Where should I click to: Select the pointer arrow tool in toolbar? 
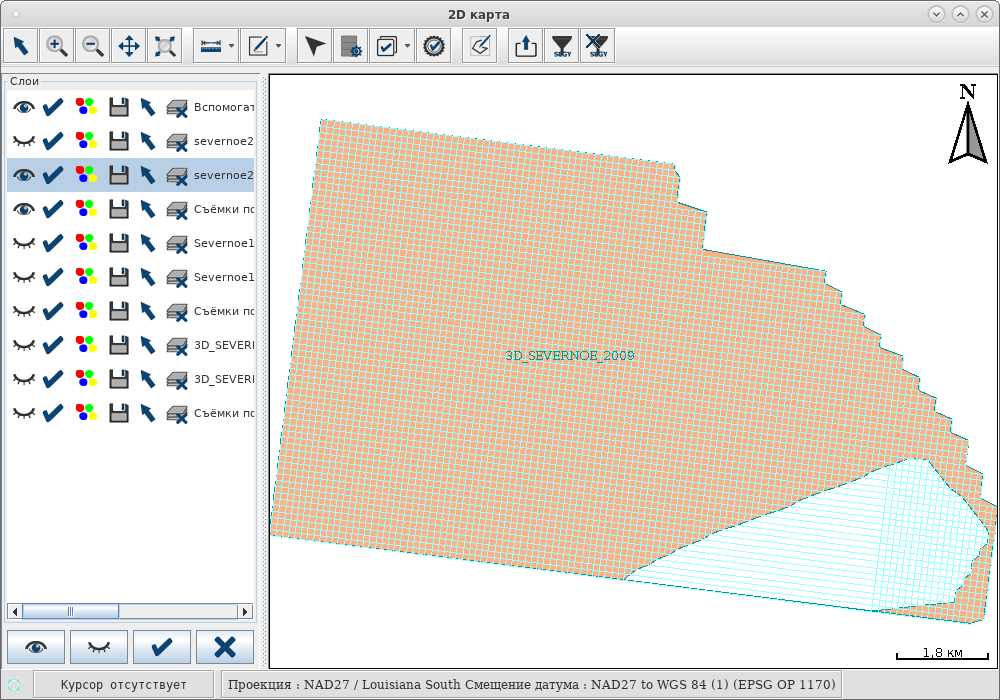(20, 46)
